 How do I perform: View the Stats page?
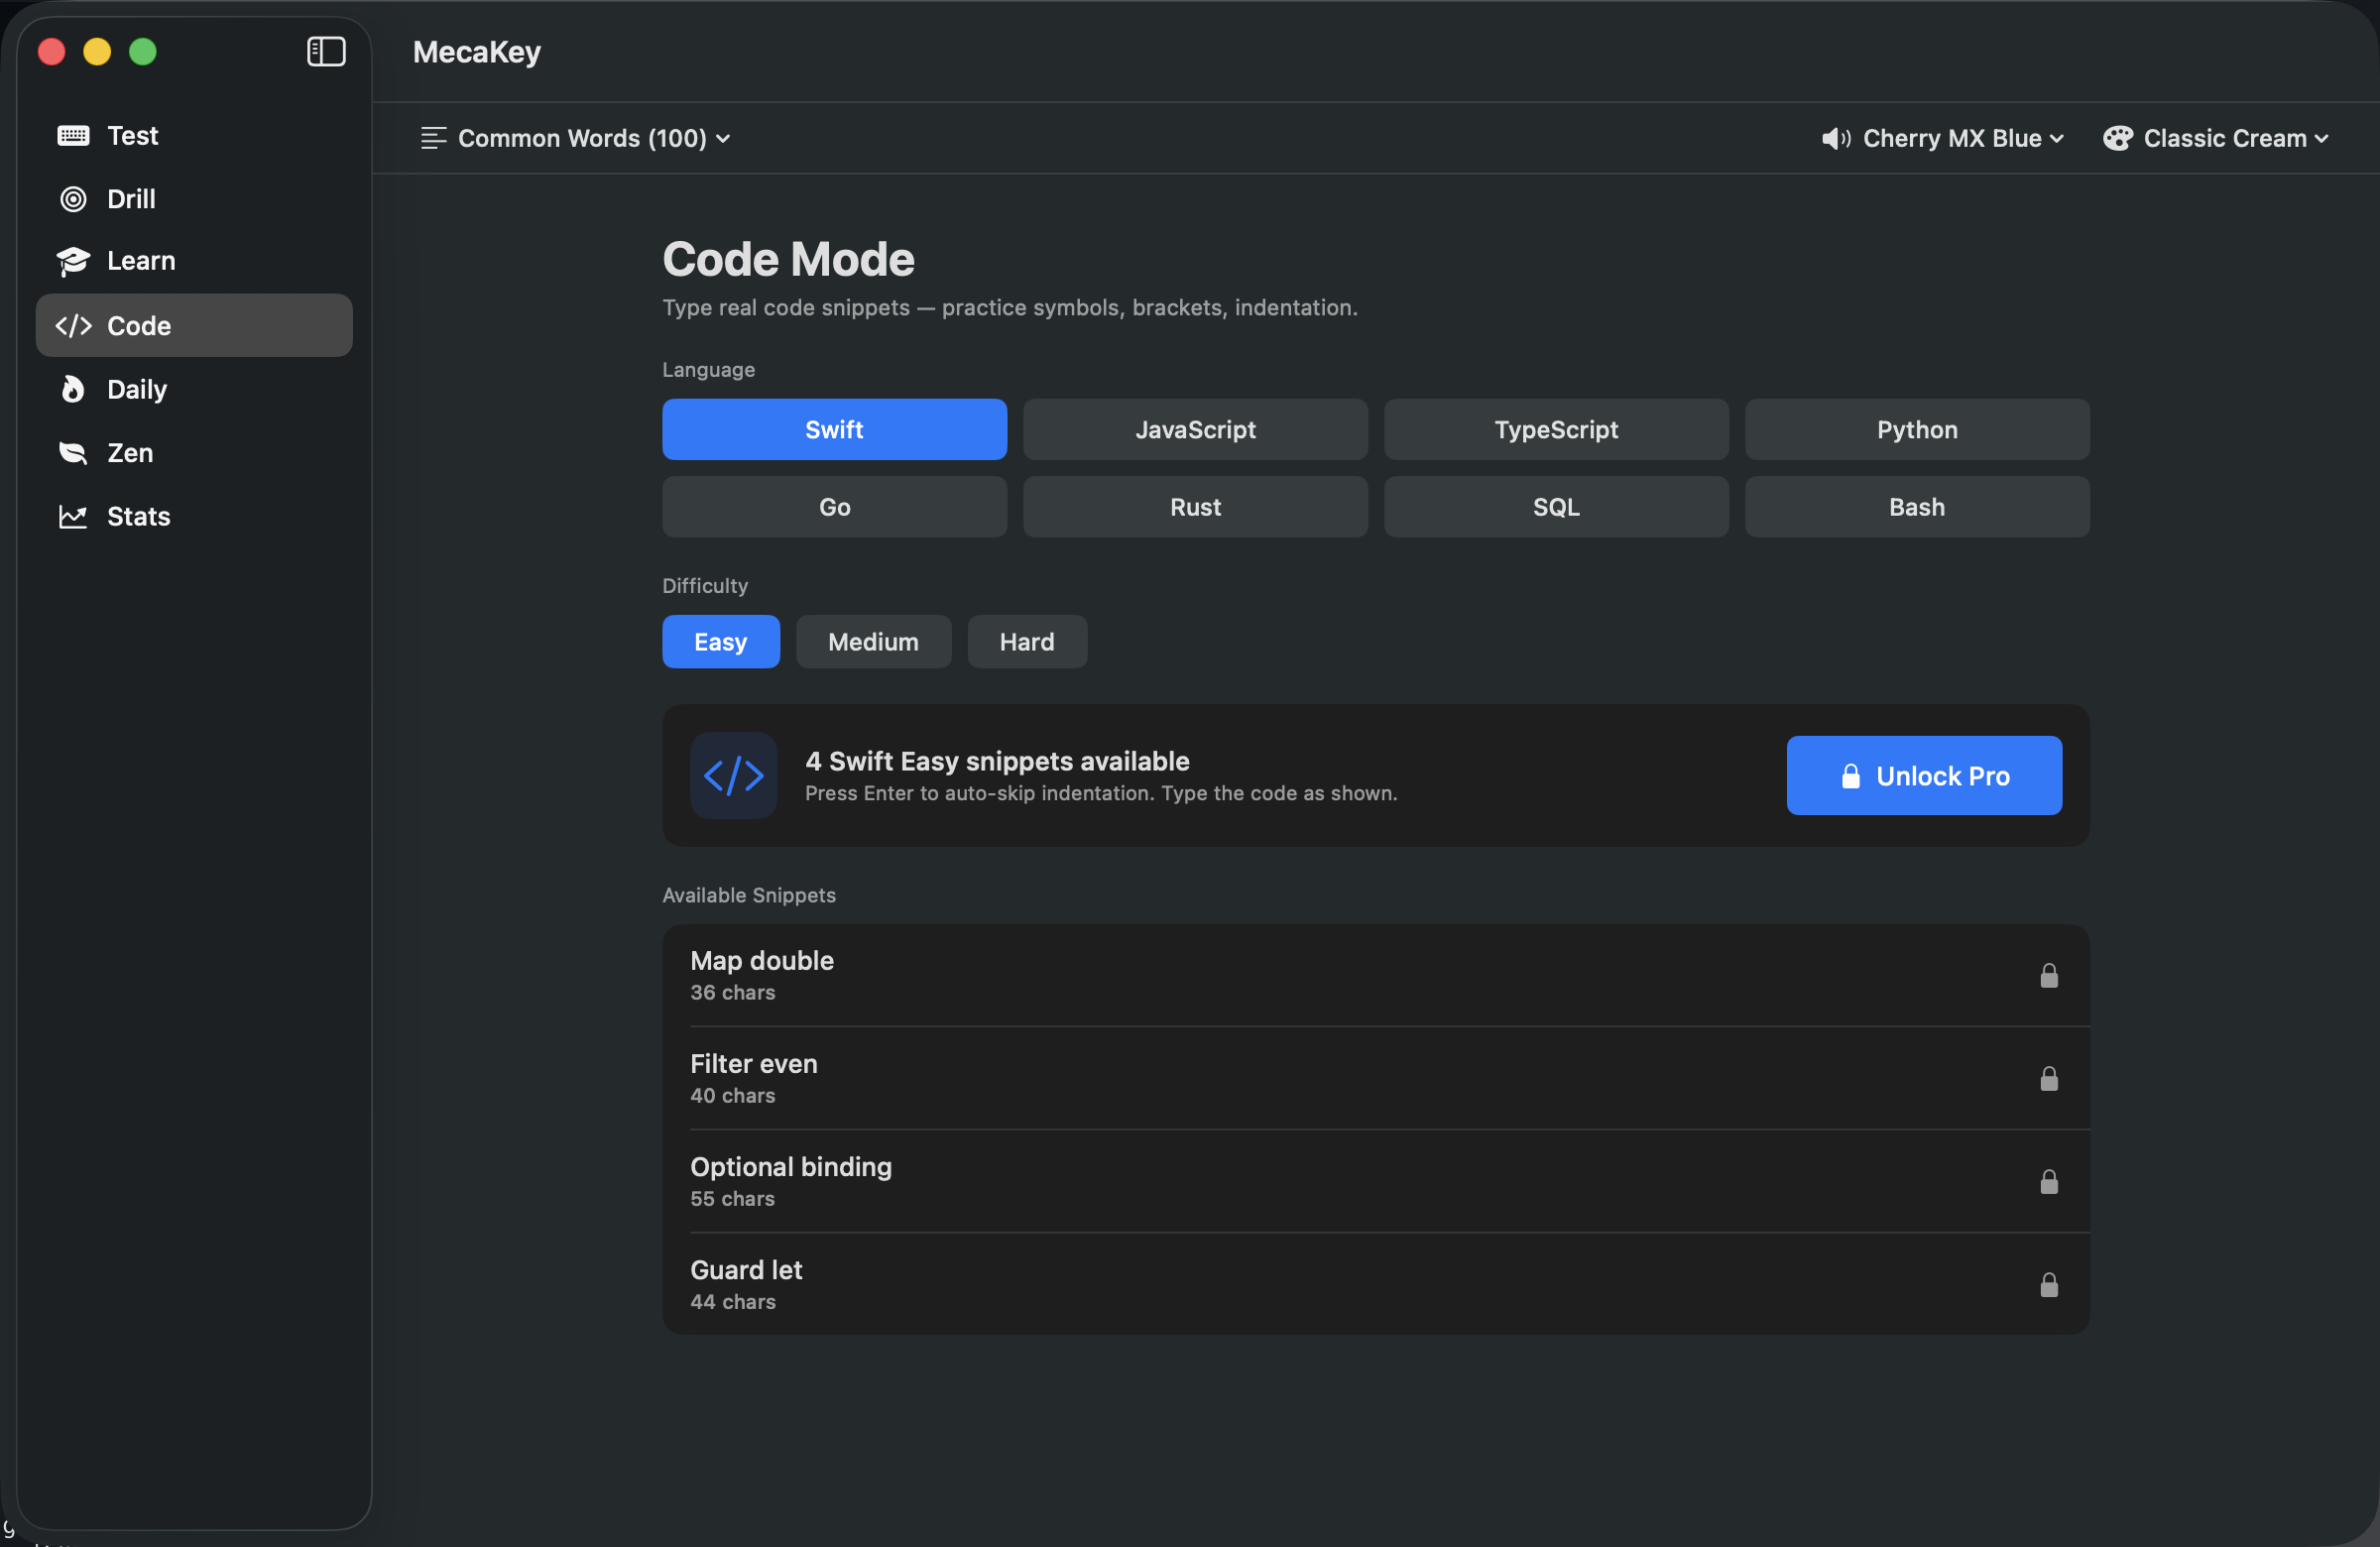click(194, 517)
